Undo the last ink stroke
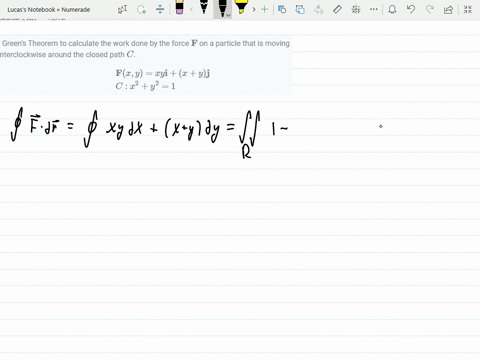The height and width of the screenshot is (360, 480). [411, 9]
